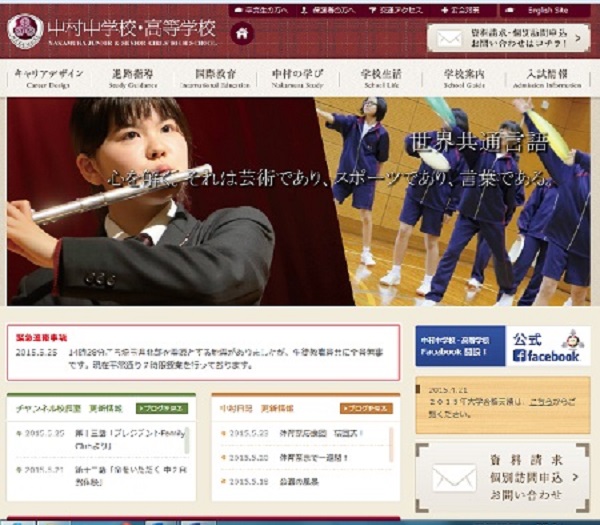
Task: Click the envelope icon in the header banner
Action: click(446, 38)
